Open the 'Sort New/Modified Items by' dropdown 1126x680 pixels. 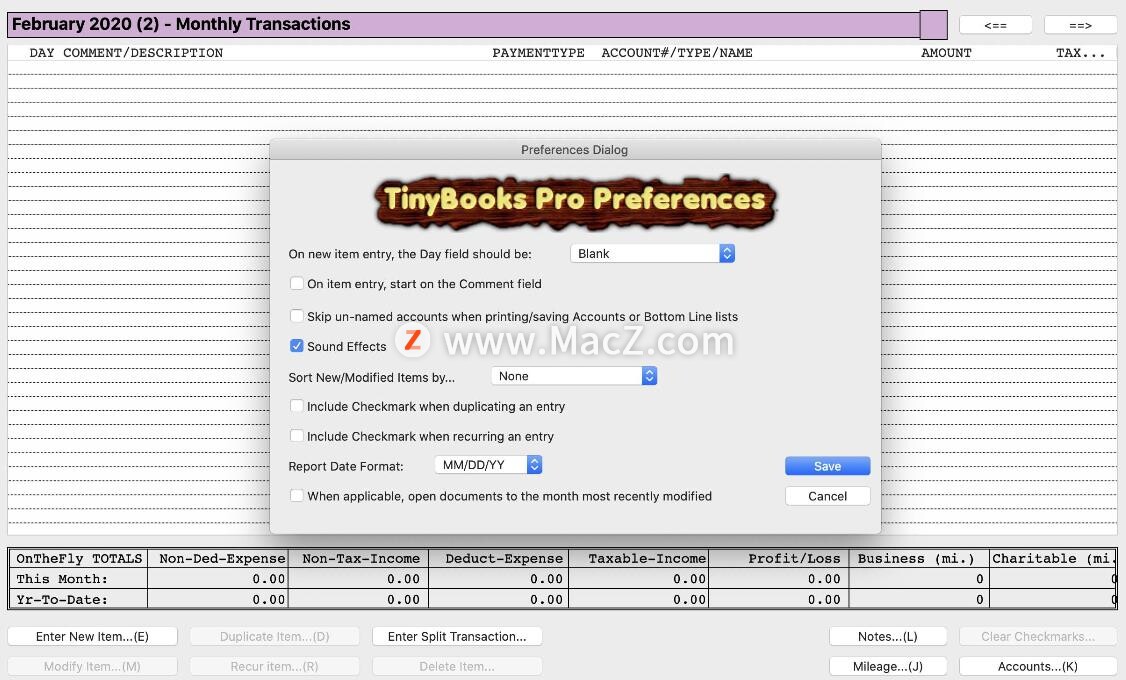[574, 376]
